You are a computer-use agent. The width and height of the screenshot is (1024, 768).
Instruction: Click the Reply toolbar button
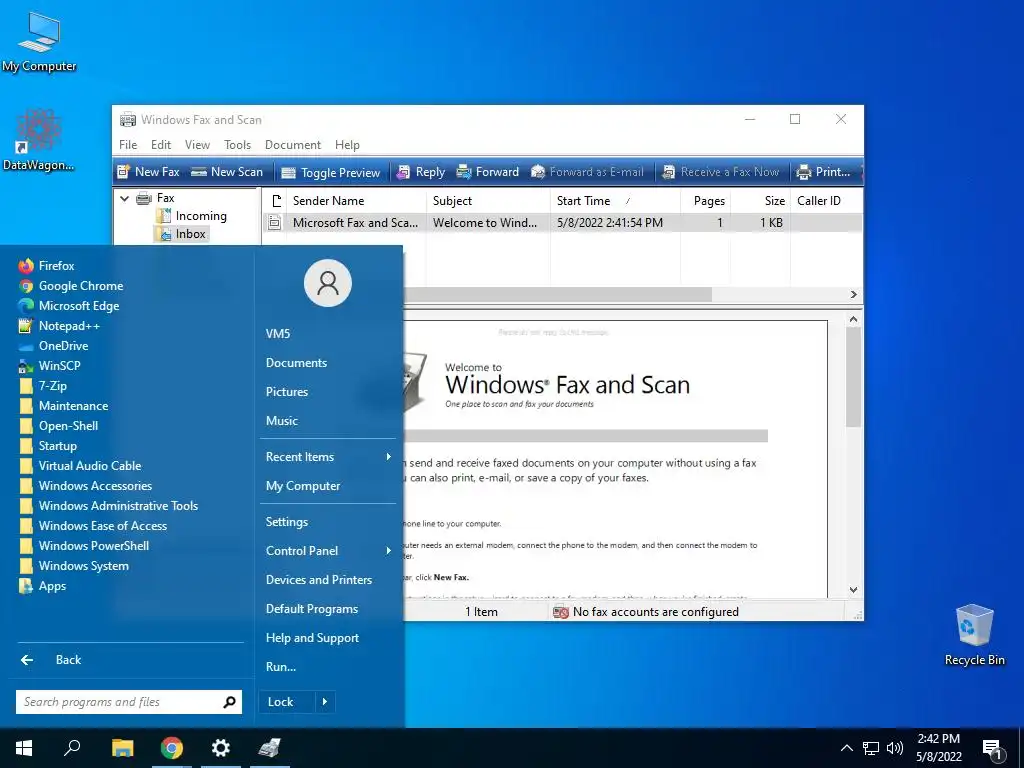tap(421, 172)
